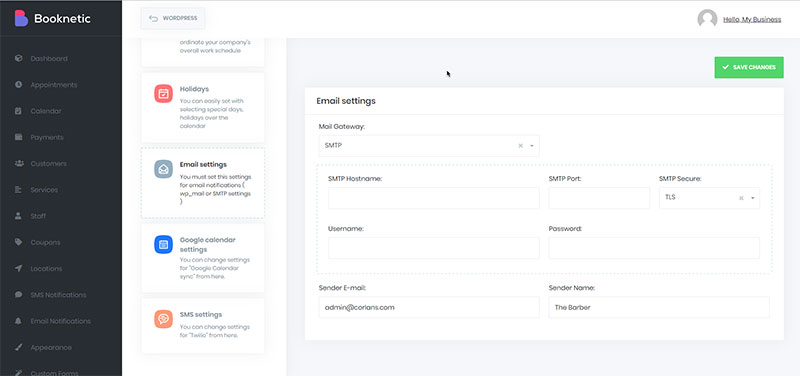
Task: Open Email Notifications menu item
Action: (61, 321)
